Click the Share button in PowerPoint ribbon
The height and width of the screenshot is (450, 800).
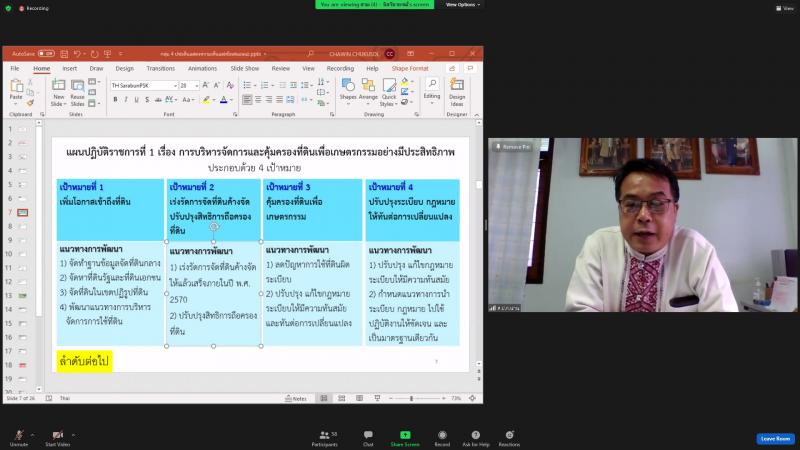pos(452,68)
